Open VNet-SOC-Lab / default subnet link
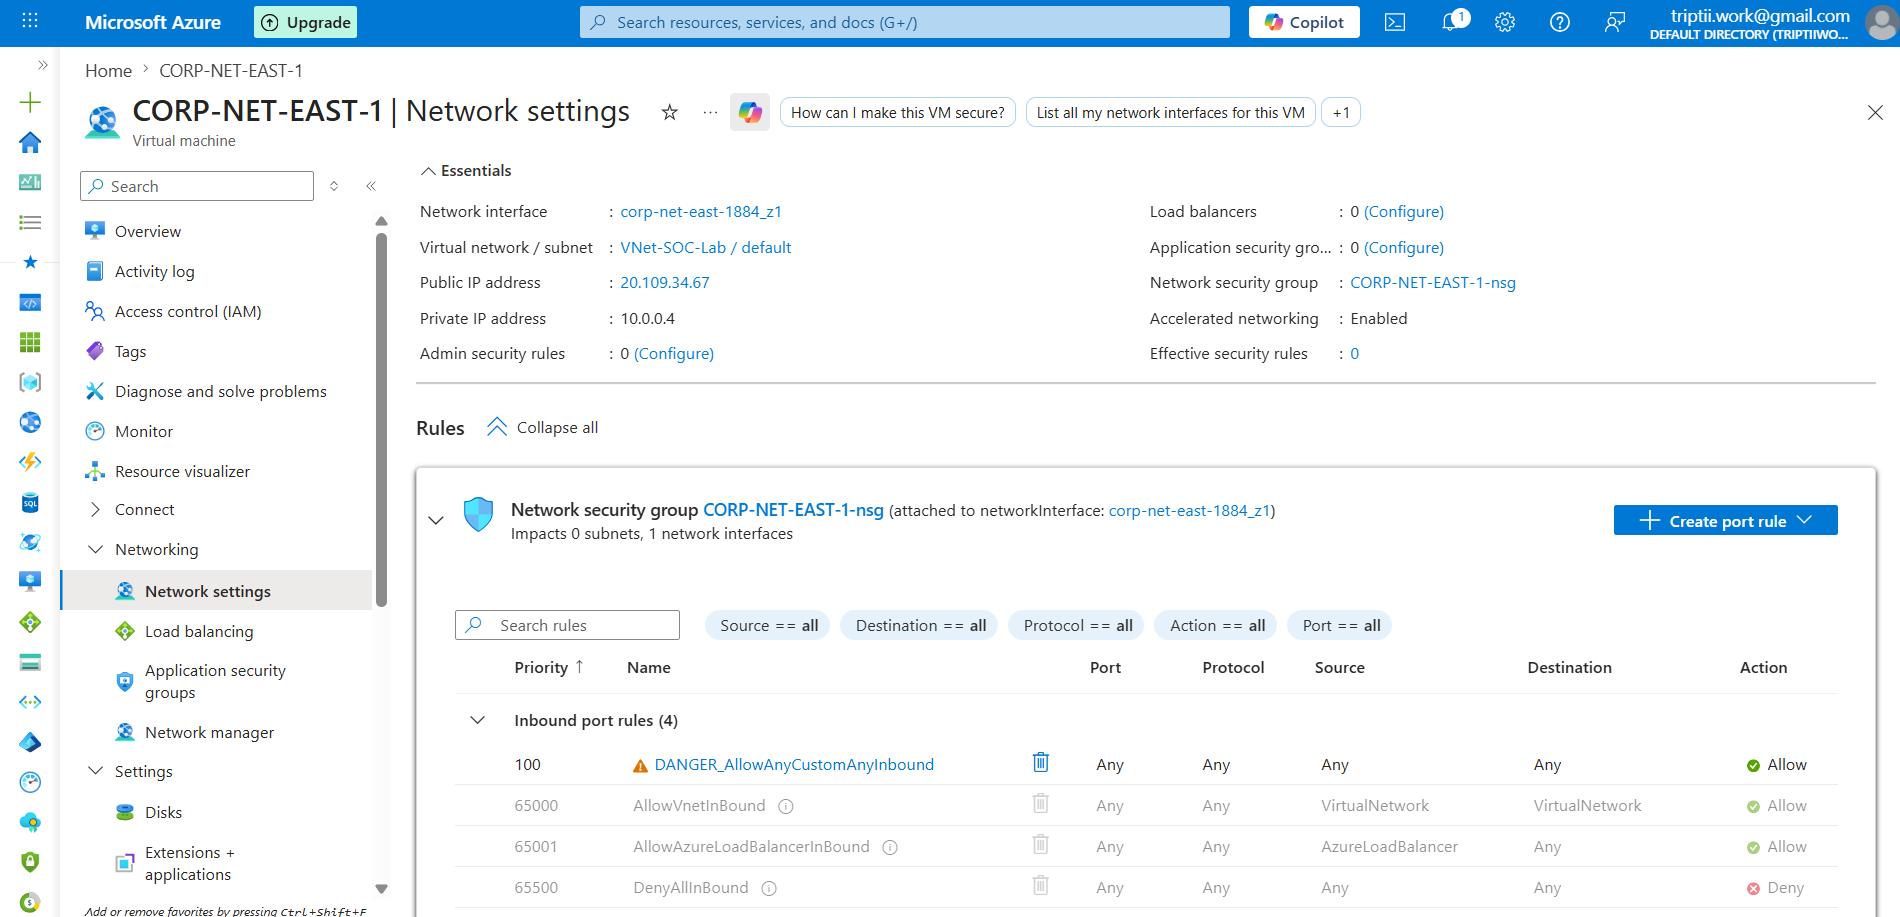The width and height of the screenshot is (1900, 917). (706, 247)
